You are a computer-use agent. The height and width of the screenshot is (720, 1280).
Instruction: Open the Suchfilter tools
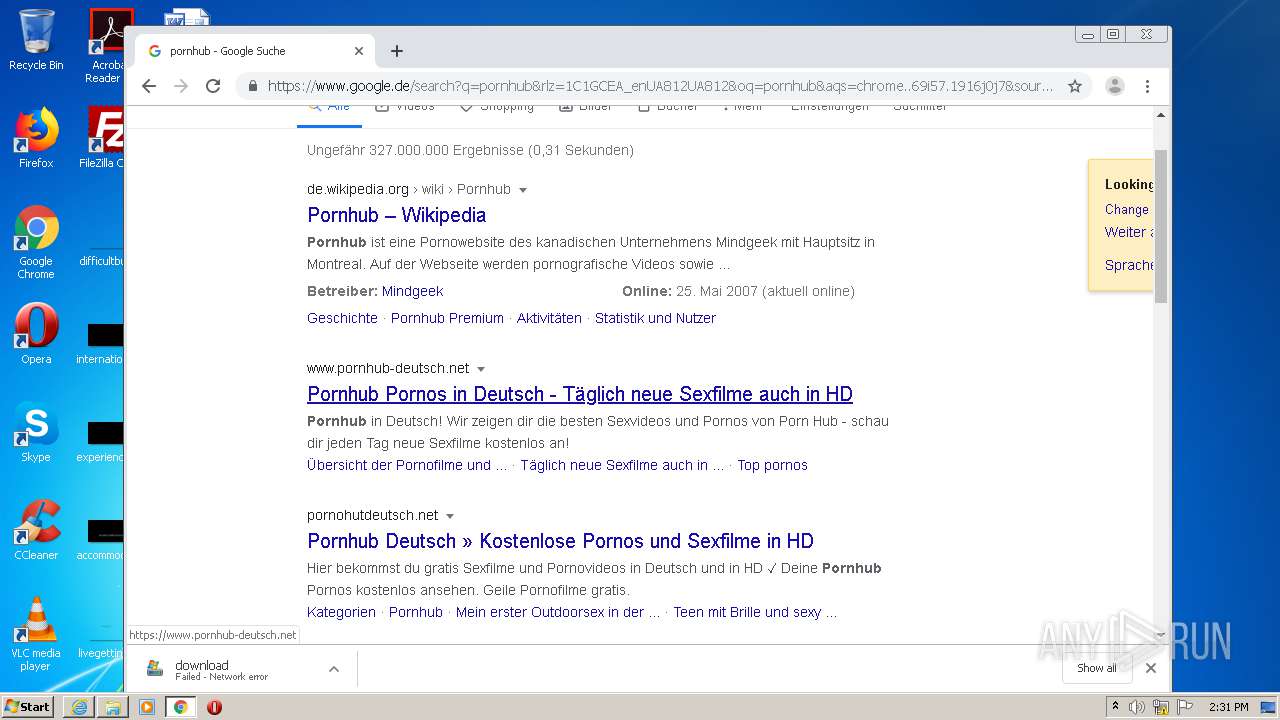(920, 107)
